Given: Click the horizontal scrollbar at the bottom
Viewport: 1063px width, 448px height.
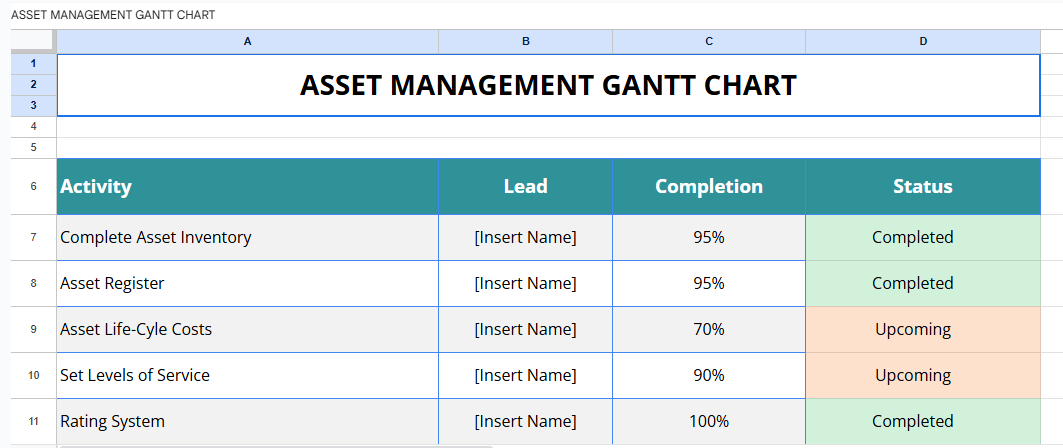Looking at the screenshot, I should pyautogui.click(x=275, y=446).
